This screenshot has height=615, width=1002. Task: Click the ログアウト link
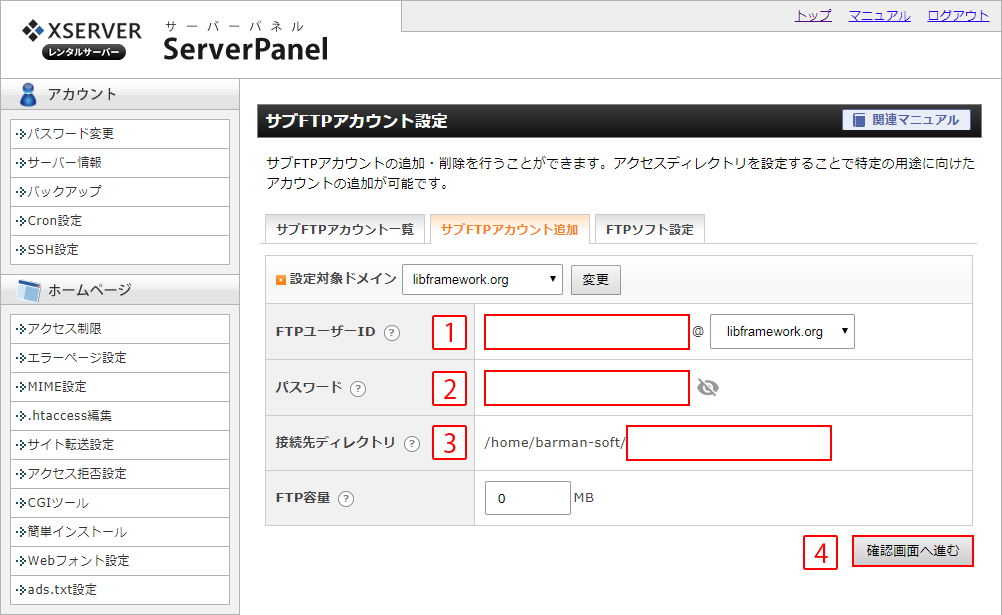point(957,17)
